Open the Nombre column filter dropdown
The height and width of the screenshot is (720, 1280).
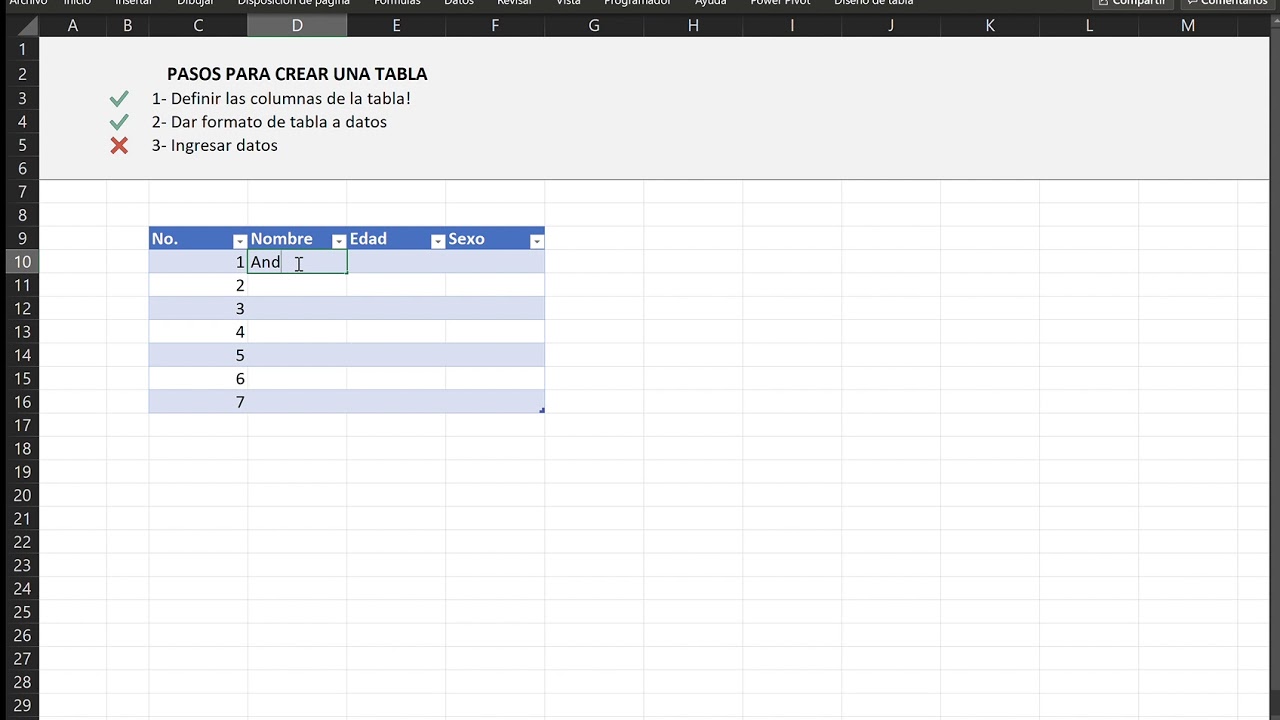pyautogui.click(x=338, y=241)
